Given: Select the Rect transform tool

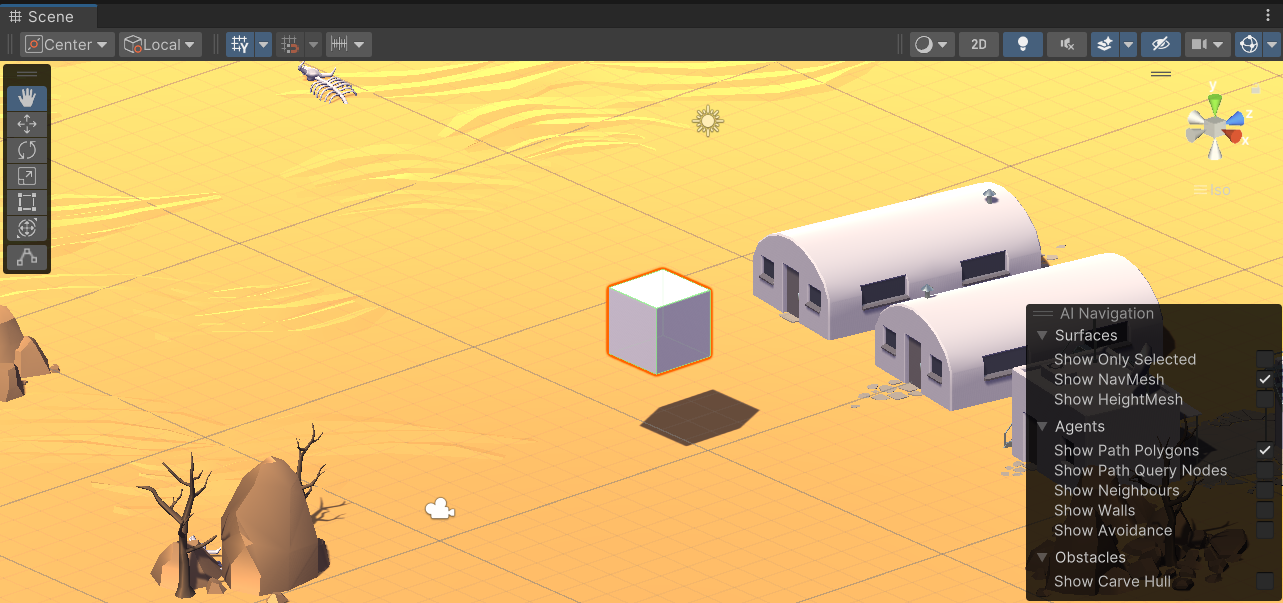Looking at the screenshot, I should [27, 202].
